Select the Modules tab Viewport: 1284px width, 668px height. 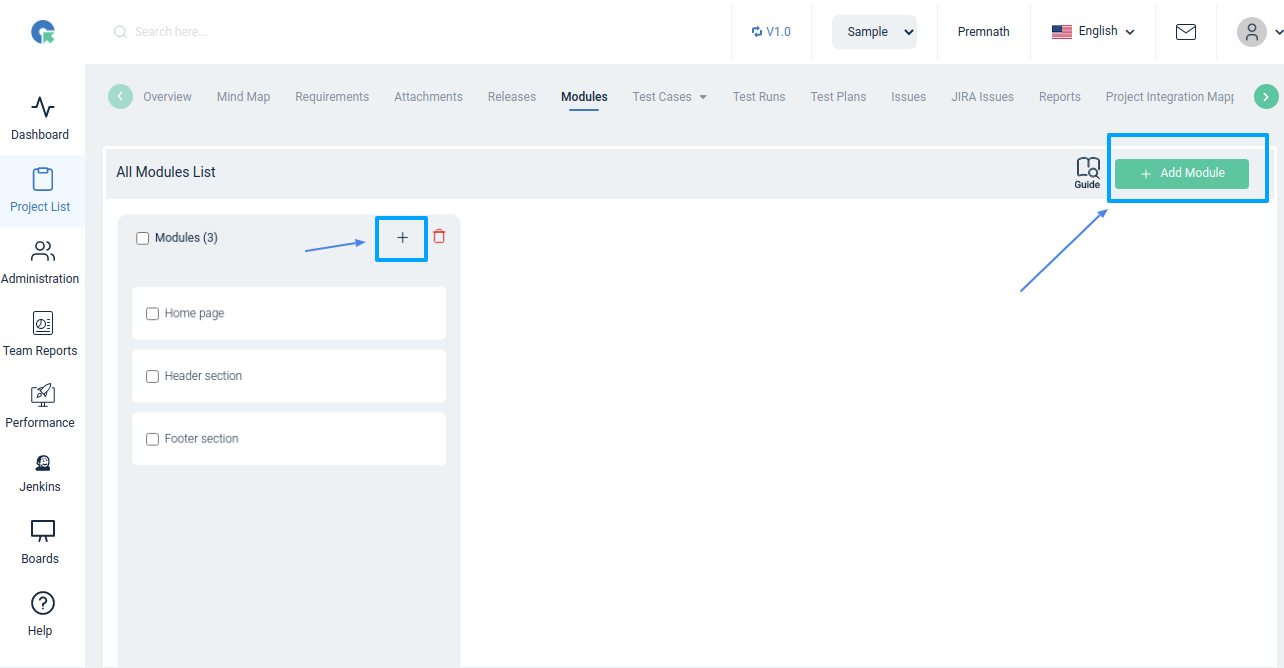pos(584,97)
